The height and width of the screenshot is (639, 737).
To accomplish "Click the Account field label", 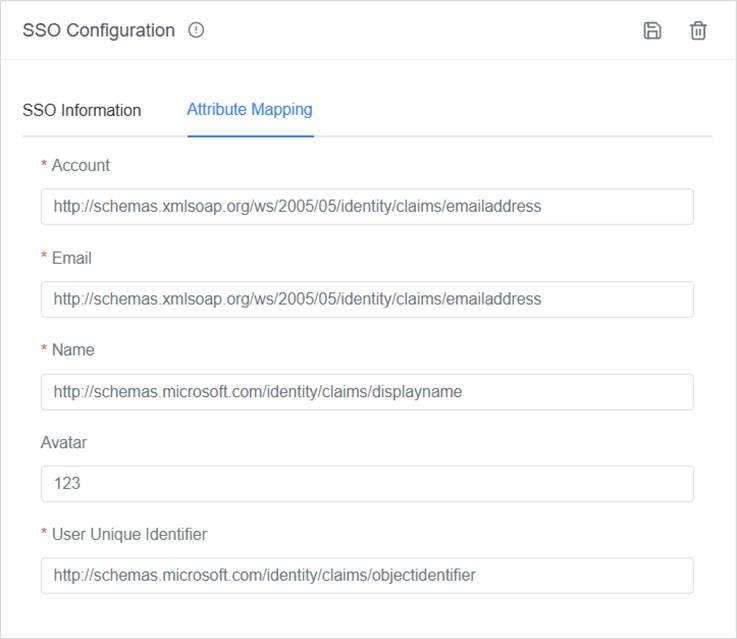I will tap(81, 165).
